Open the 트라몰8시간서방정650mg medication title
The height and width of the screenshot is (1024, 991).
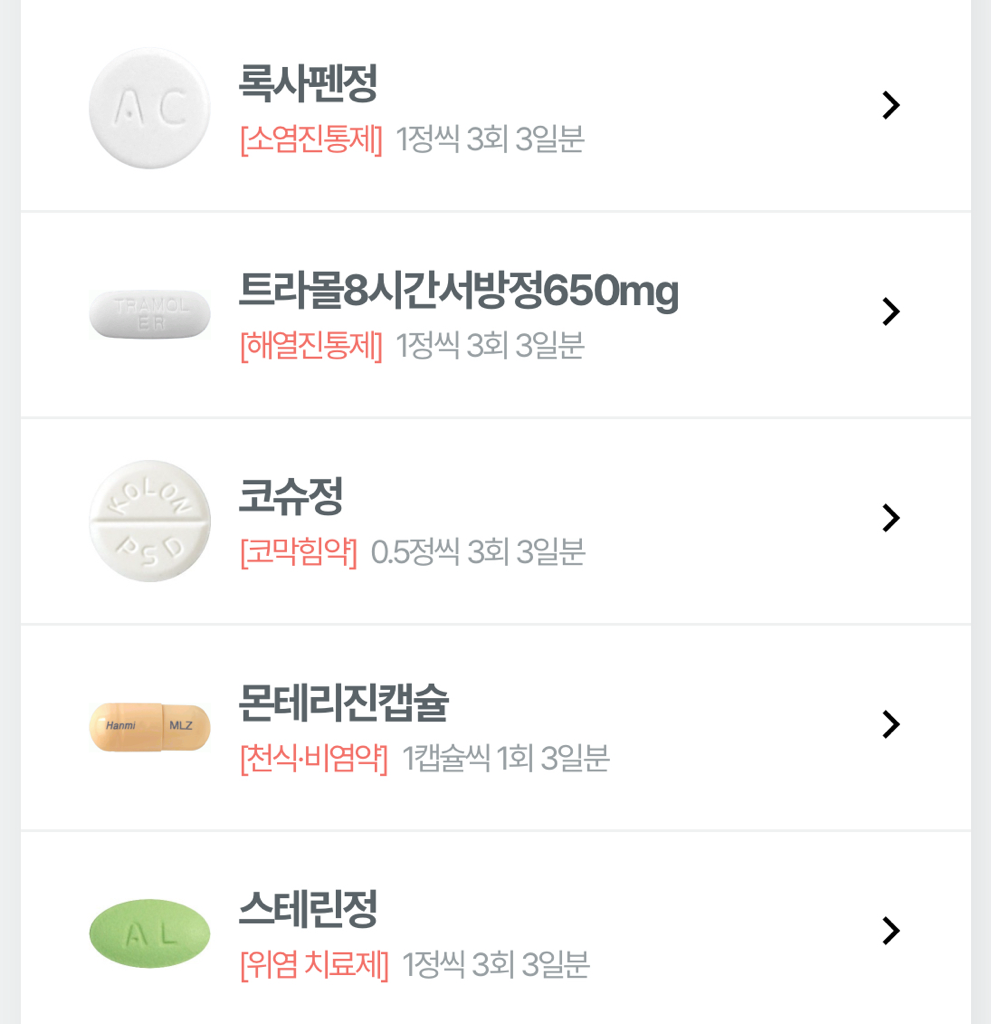click(458, 291)
